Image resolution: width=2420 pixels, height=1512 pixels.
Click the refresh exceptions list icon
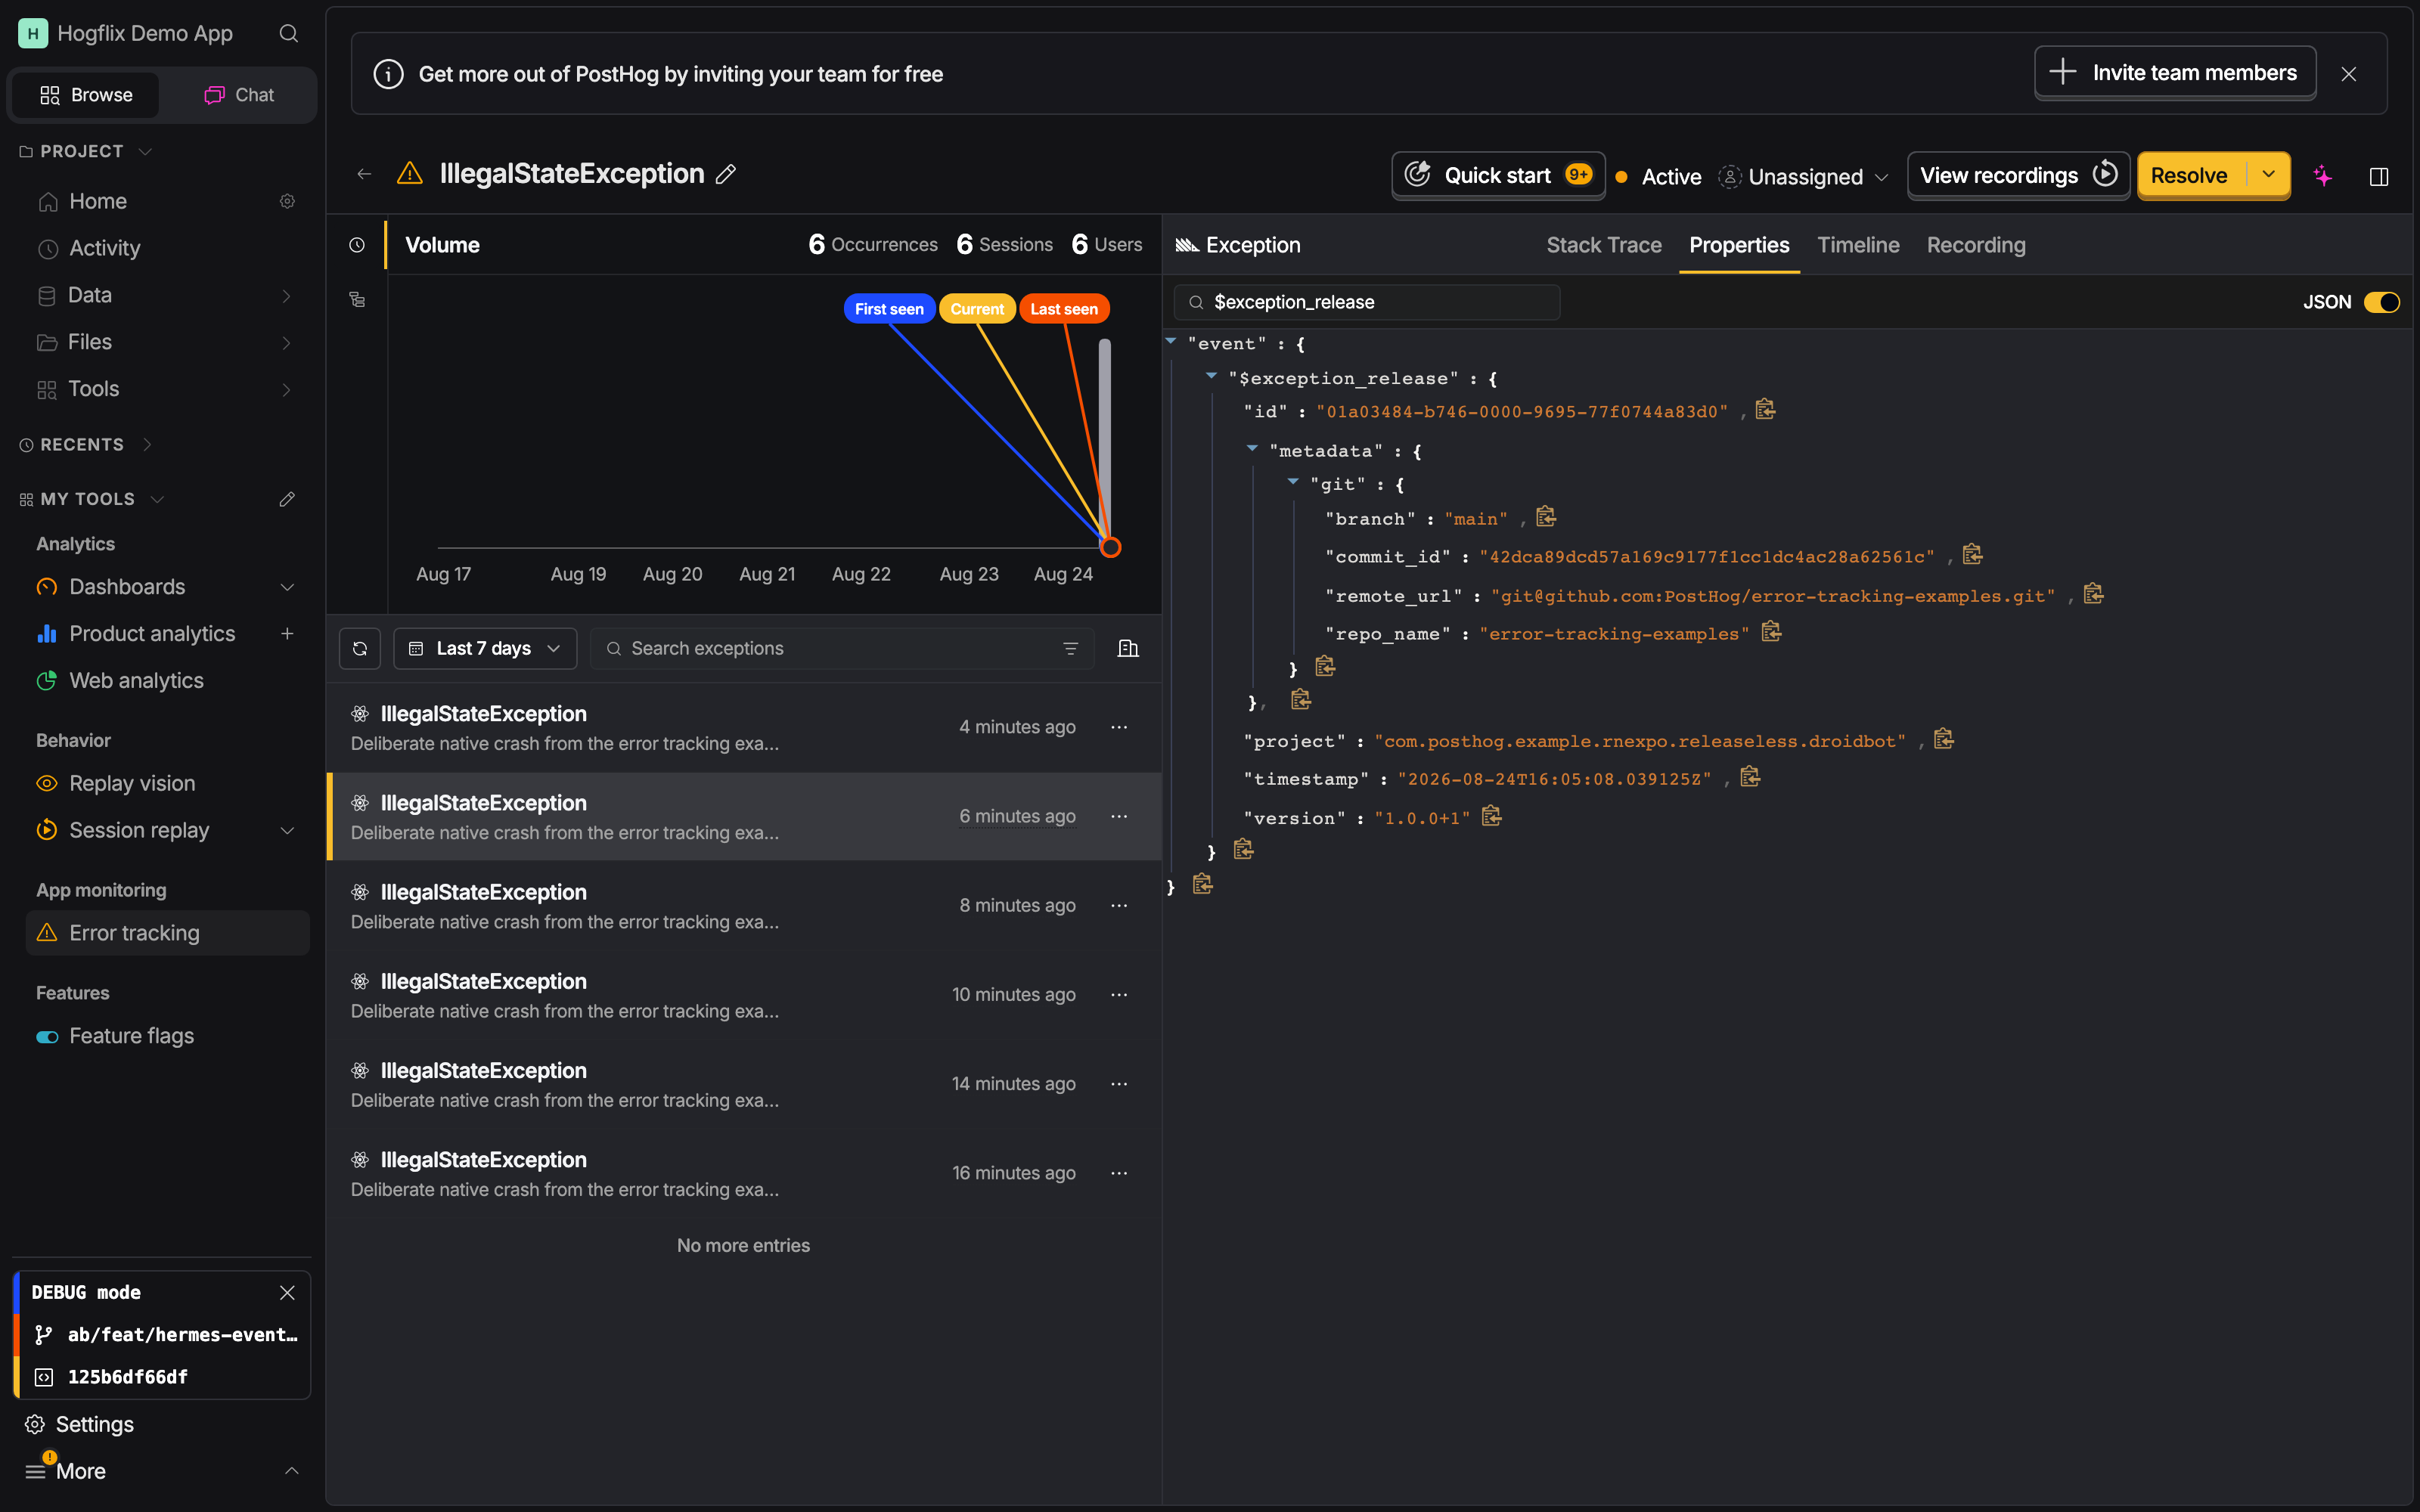click(360, 649)
